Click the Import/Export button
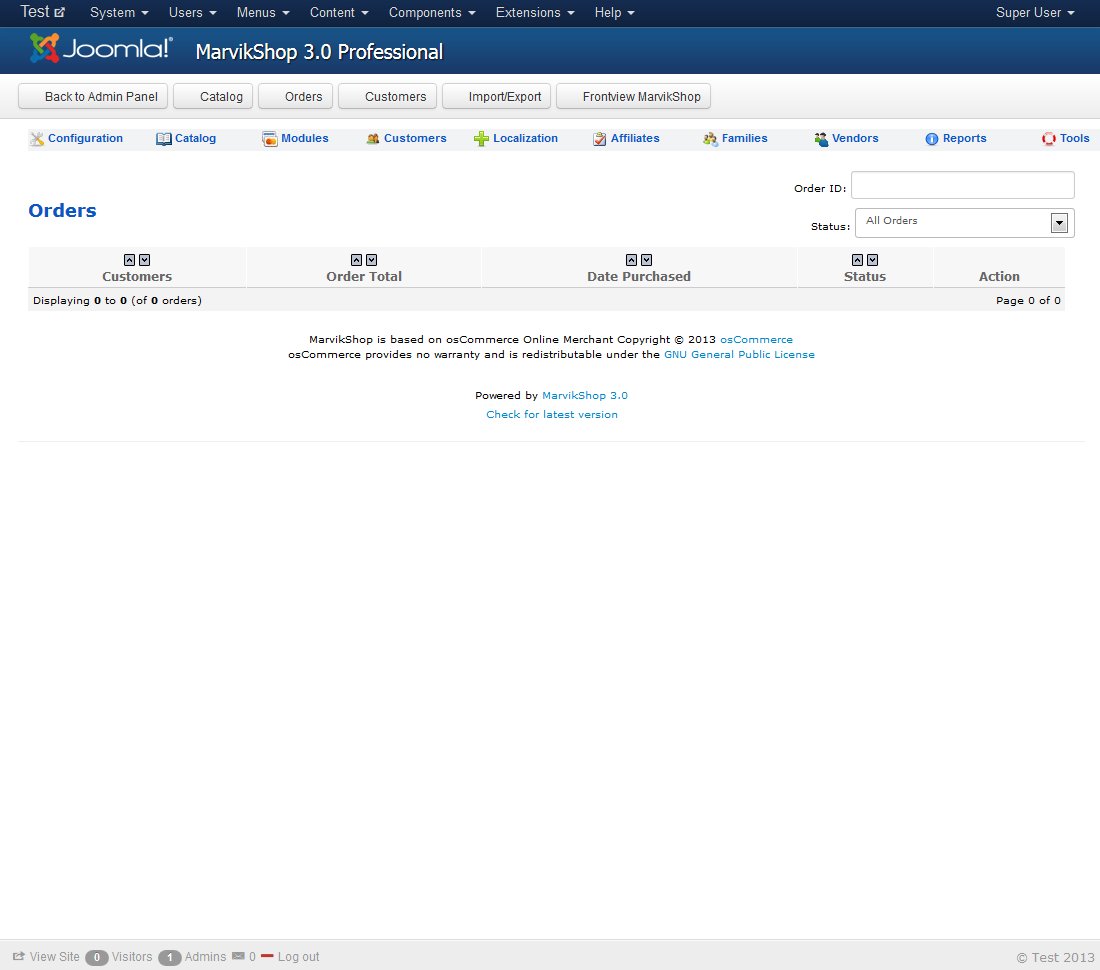Screen dimensions: 1100x970 click(x=496, y=97)
